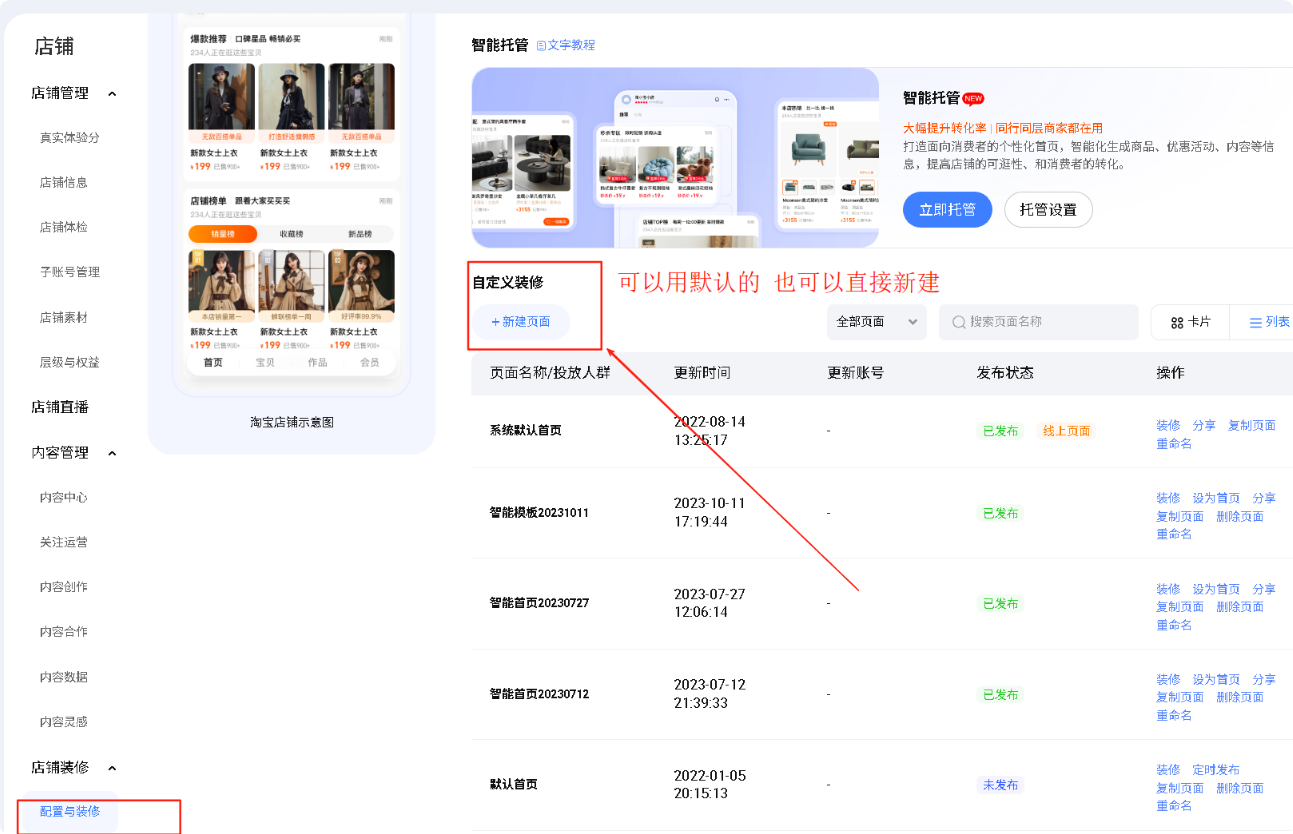Click 重命名 for 系统默认首页
This screenshot has height=834, width=1293.
click(x=1174, y=443)
